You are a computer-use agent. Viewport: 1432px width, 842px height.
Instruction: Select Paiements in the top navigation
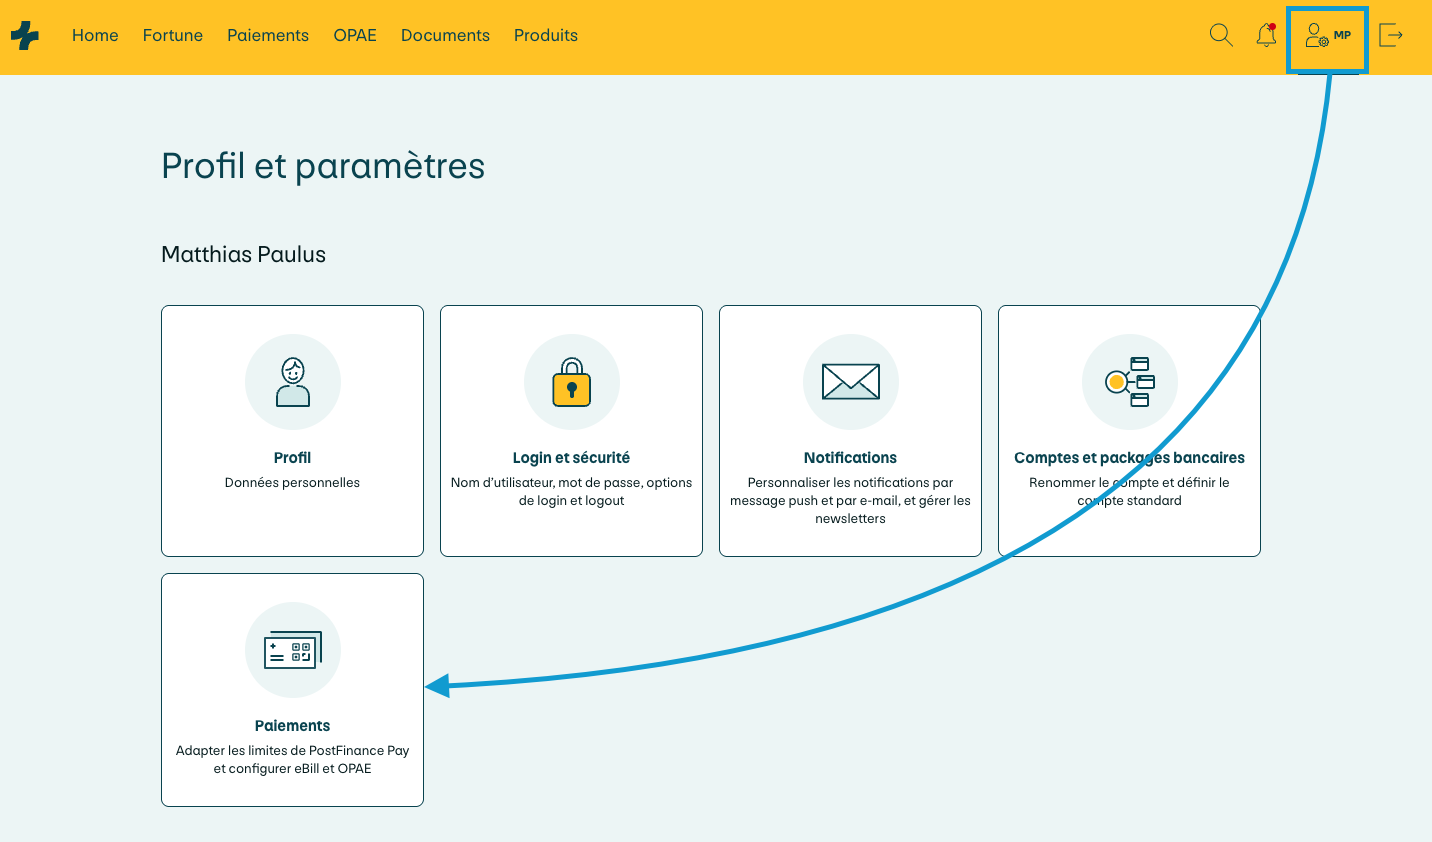(x=267, y=35)
